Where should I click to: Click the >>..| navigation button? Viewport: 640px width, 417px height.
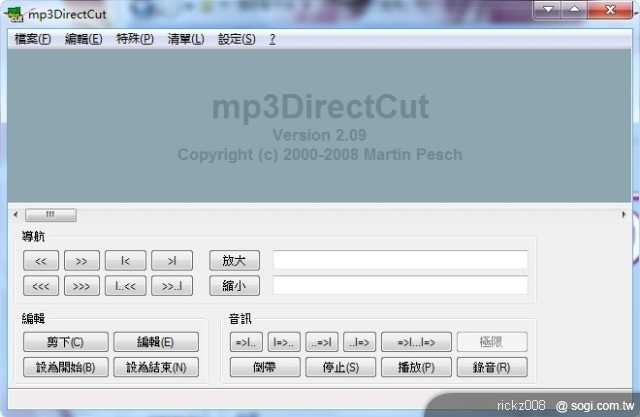click(172, 286)
